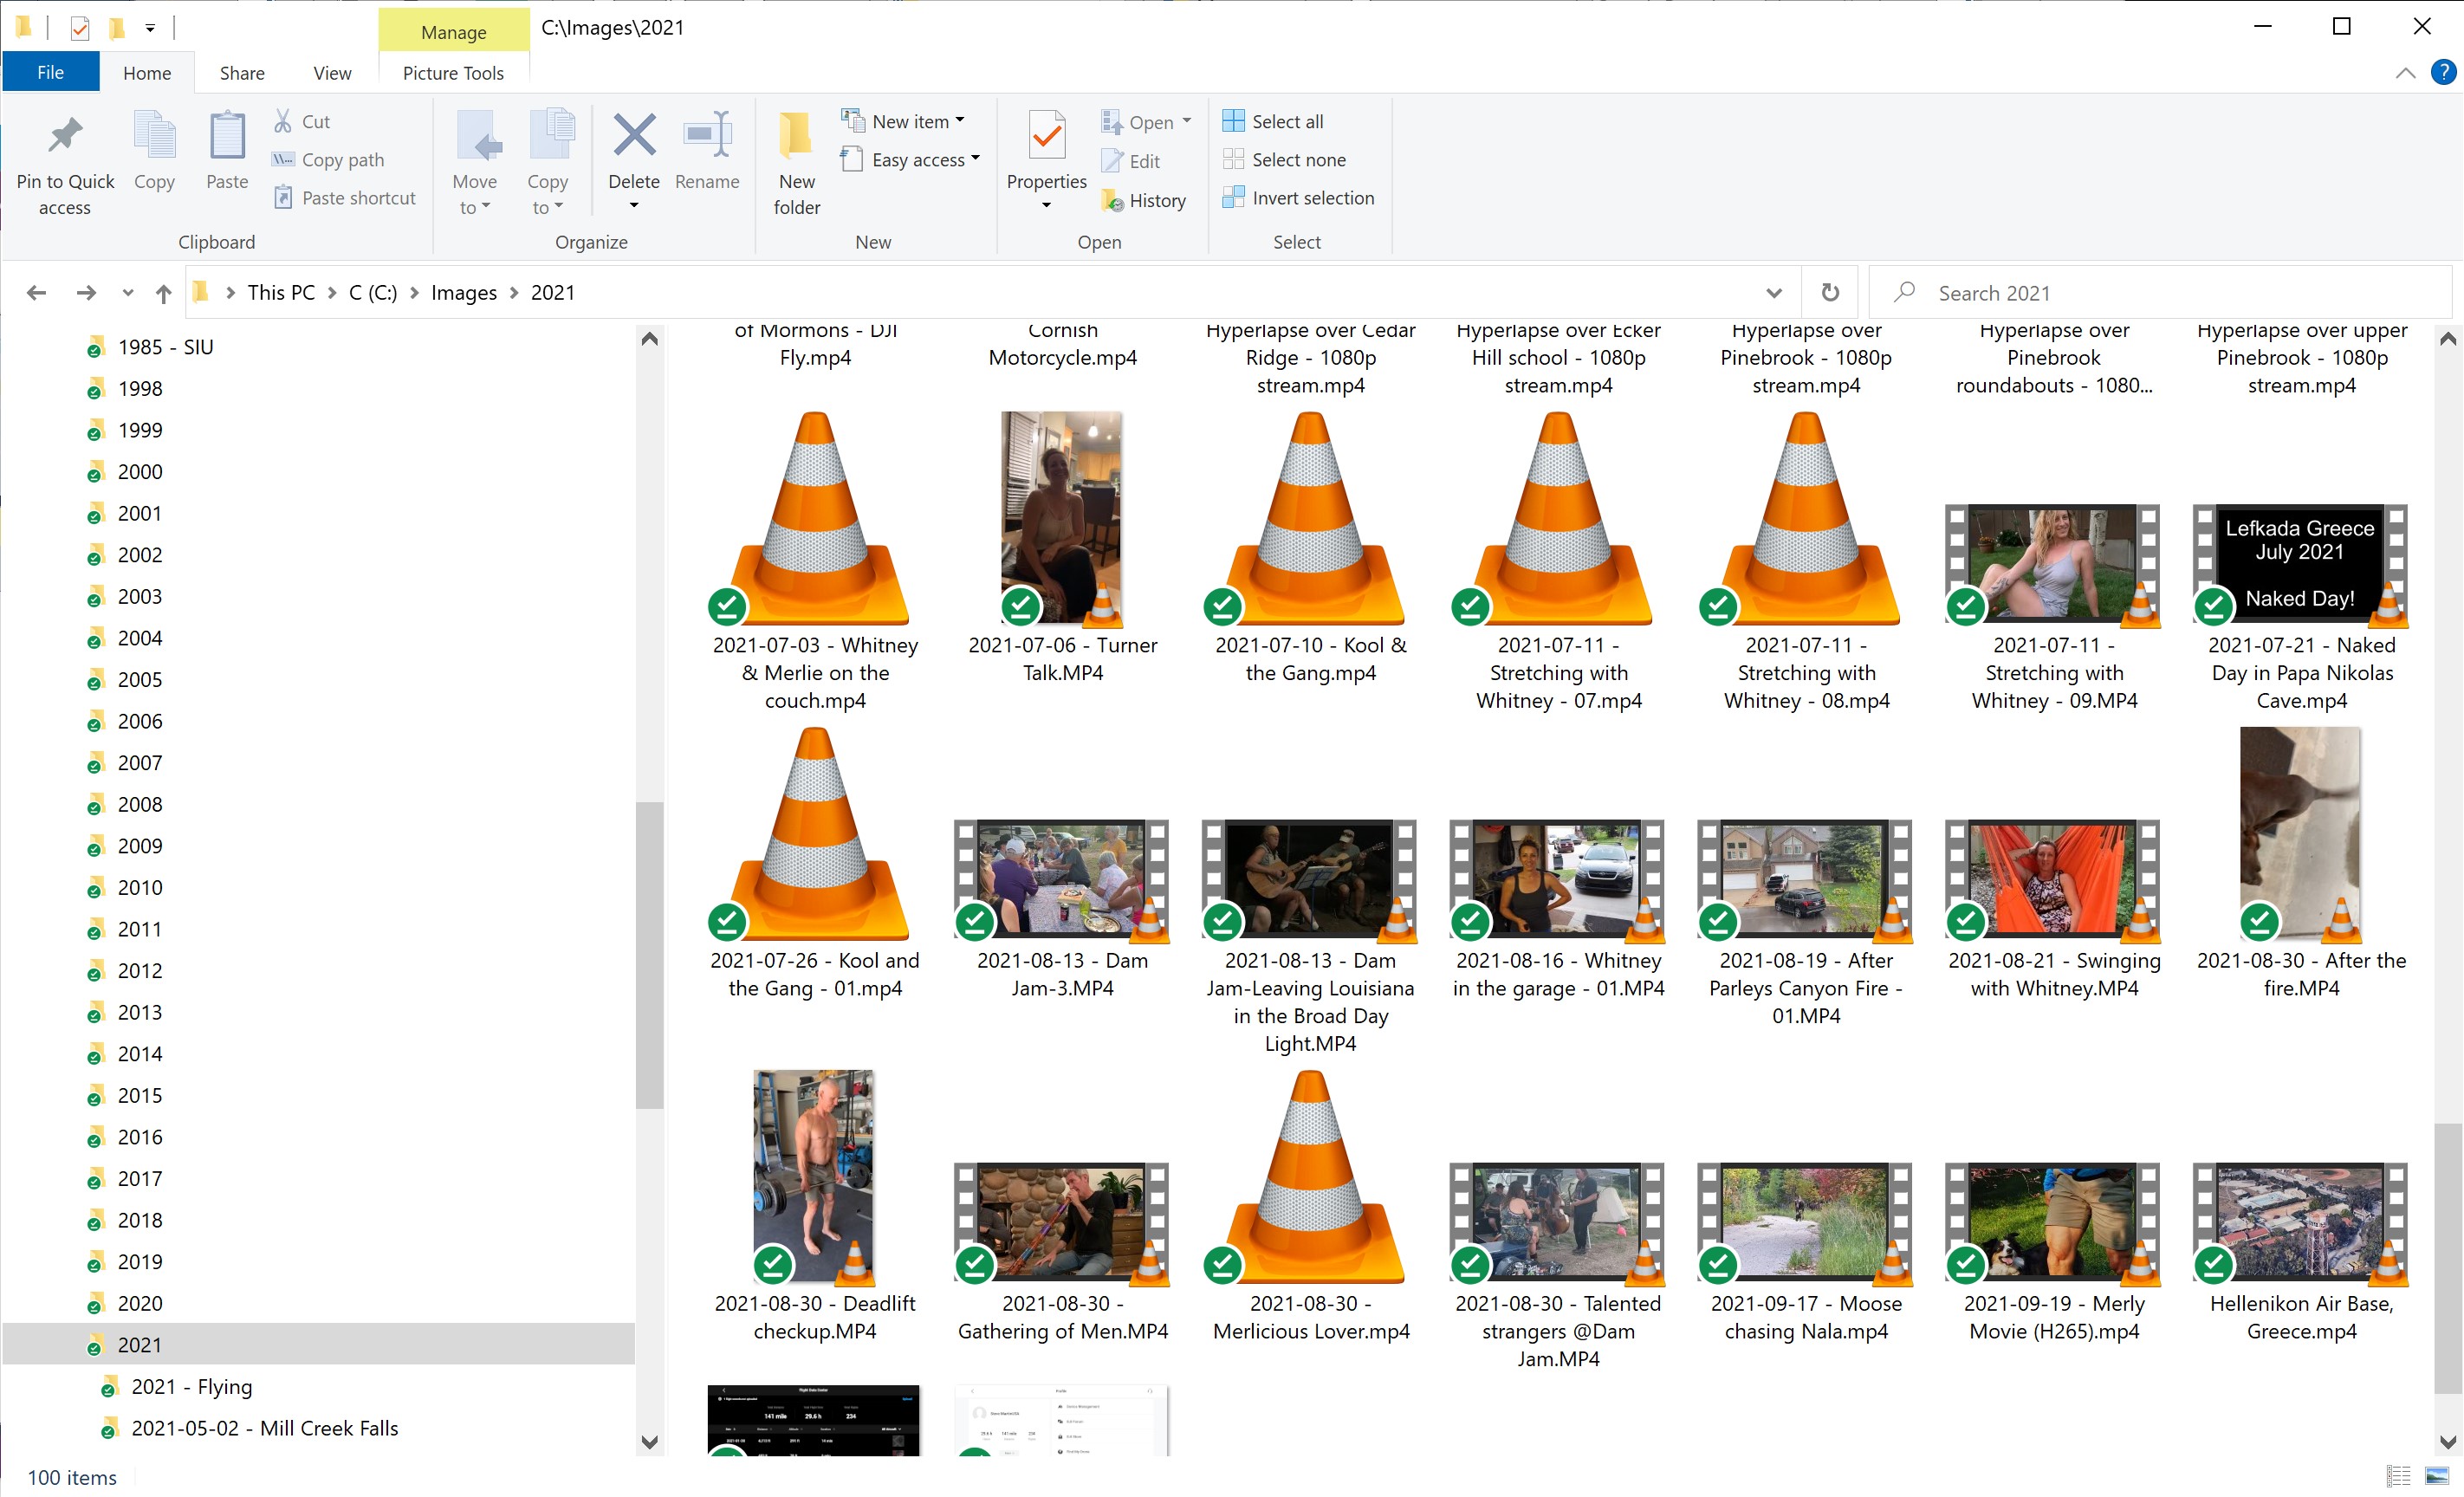The width and height of the screenshot is (2464, 1497).
Task: Switch to the Share tab
Action: [242, 72]
